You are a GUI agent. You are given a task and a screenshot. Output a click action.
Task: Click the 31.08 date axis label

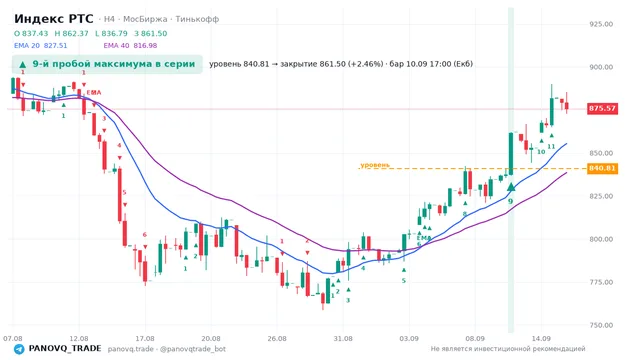point(343,338)
